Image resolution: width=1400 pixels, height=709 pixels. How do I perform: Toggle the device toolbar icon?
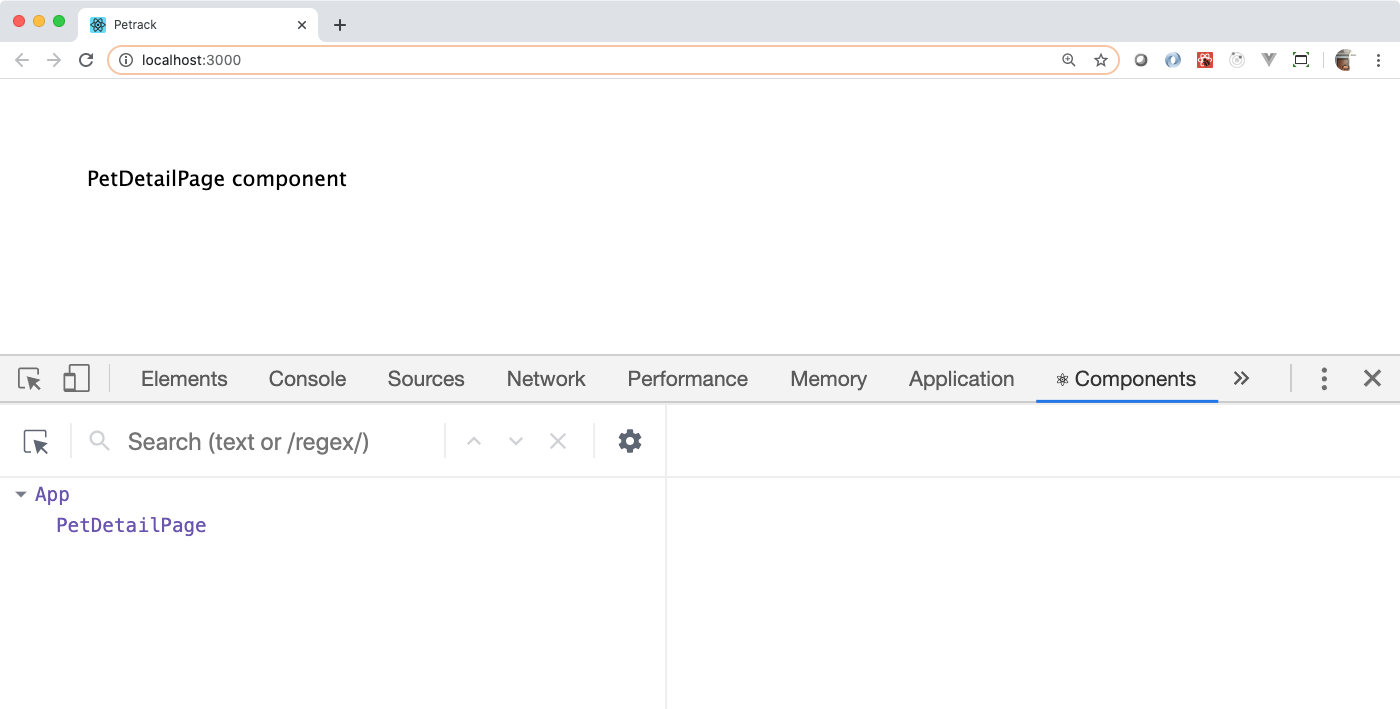click(x=76, y=379)
